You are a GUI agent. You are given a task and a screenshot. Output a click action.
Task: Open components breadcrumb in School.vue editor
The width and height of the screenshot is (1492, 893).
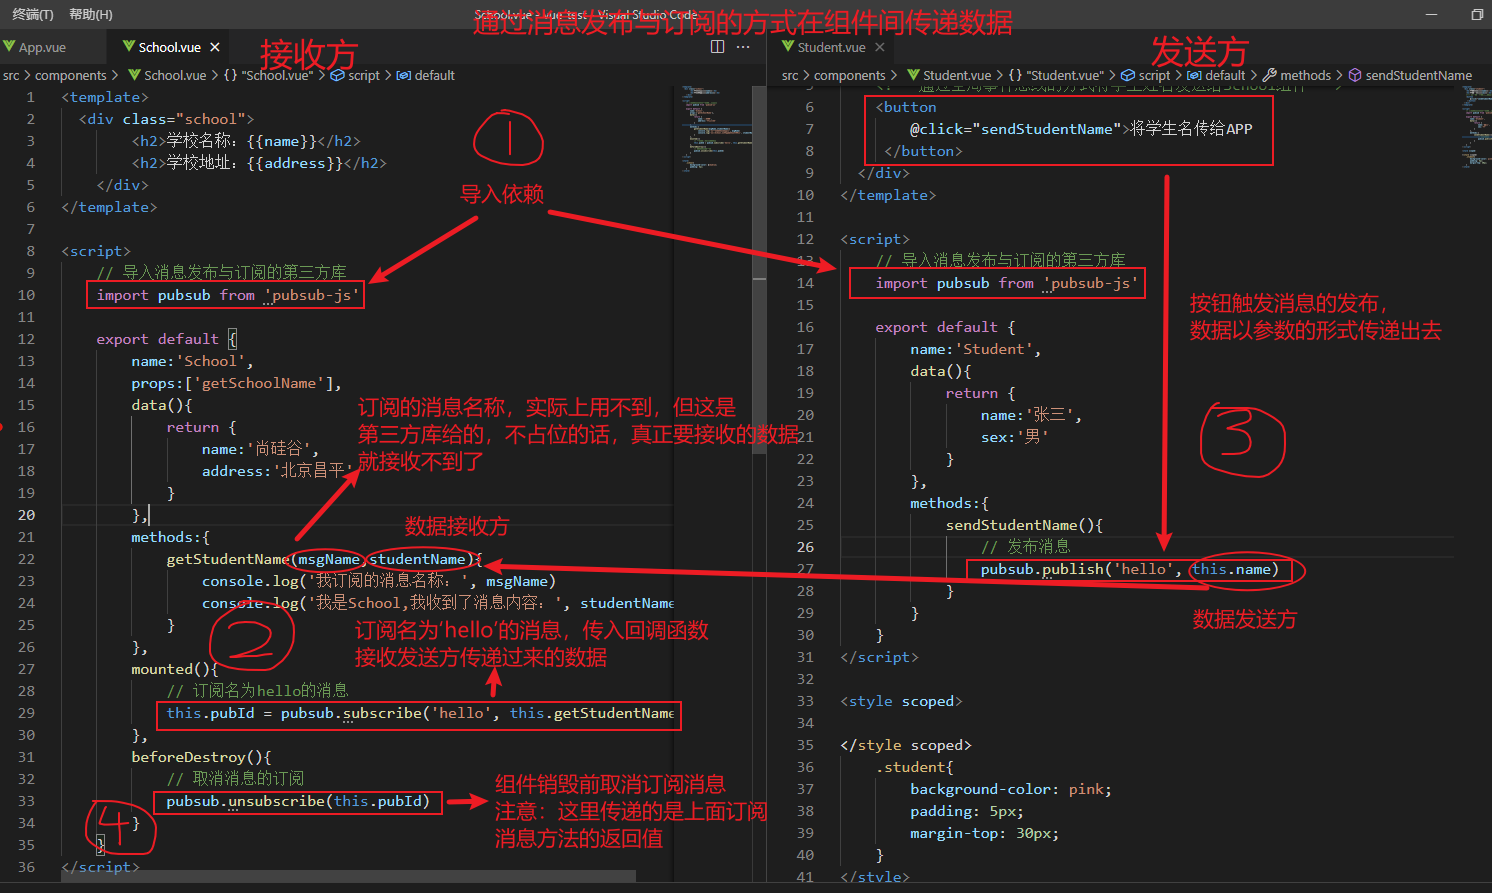(x=71, y=75)
